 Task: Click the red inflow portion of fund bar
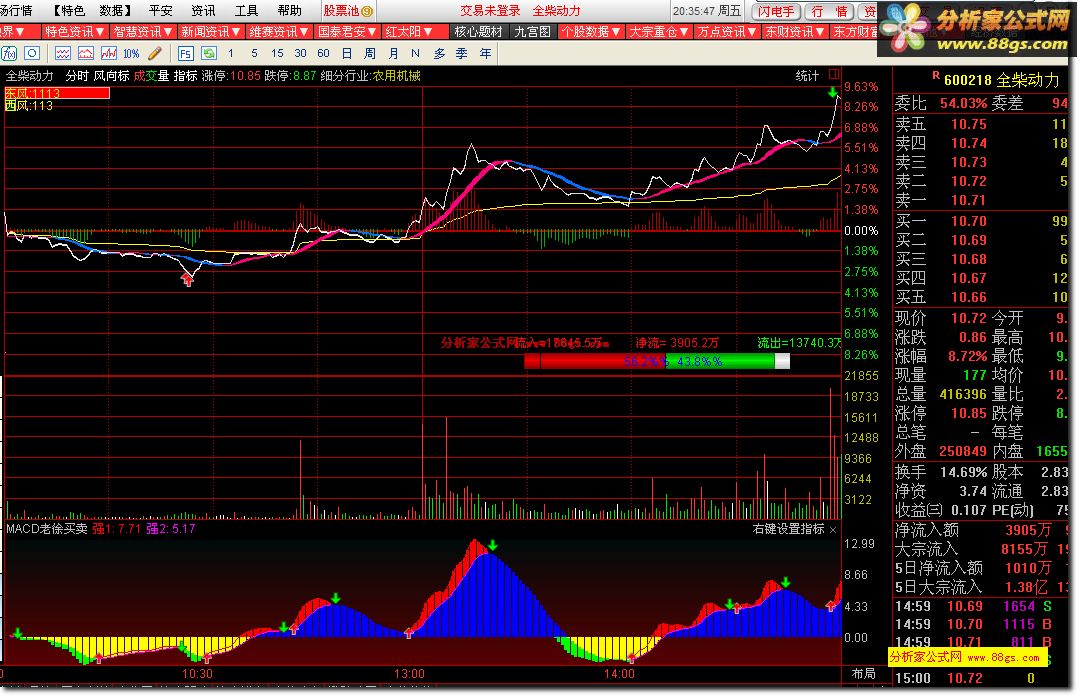[595, 361]
